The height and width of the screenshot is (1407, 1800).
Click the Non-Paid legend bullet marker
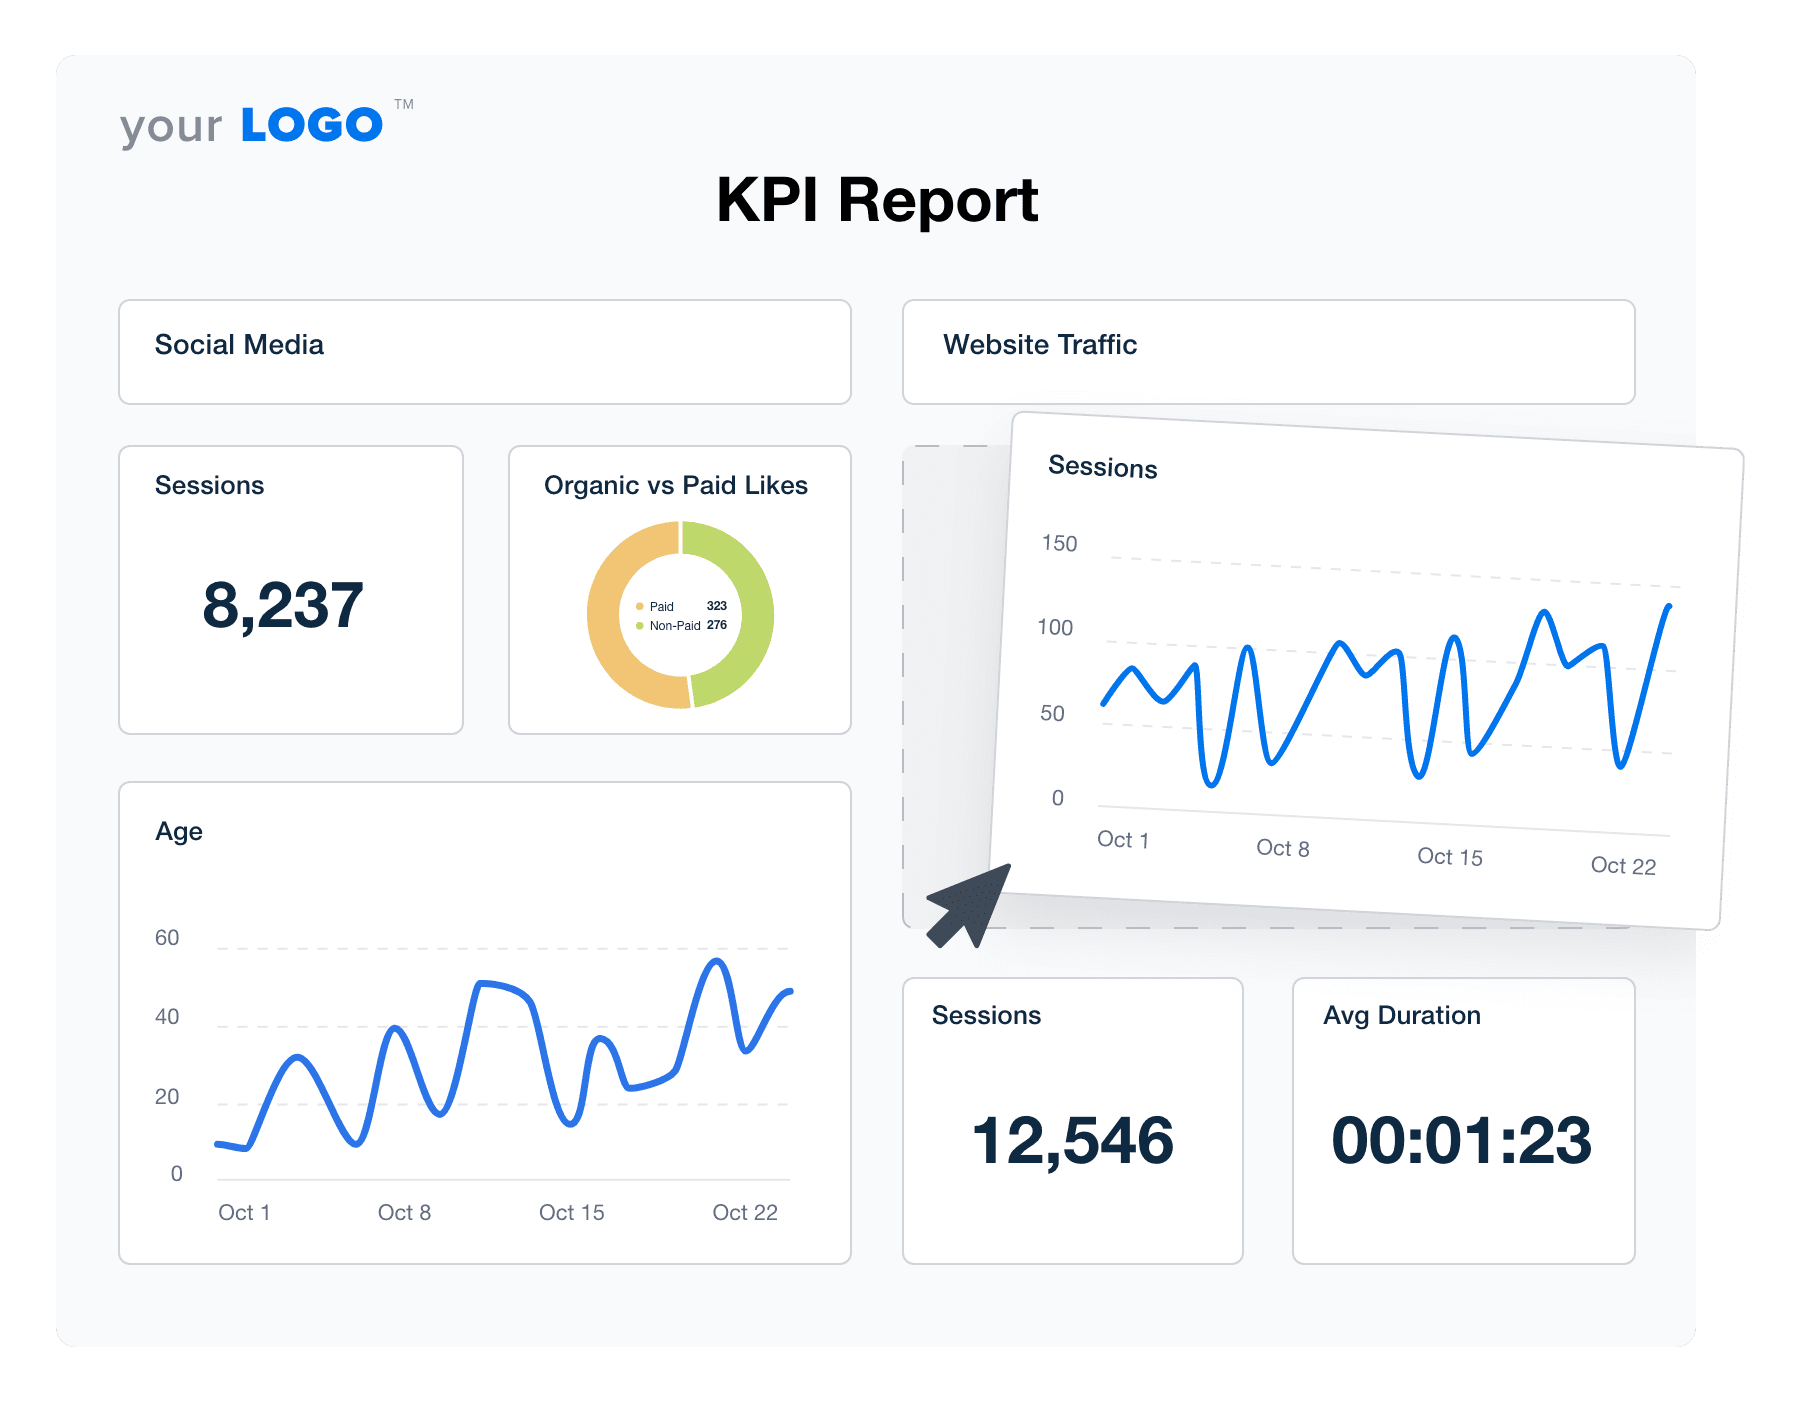pos(639,625)
